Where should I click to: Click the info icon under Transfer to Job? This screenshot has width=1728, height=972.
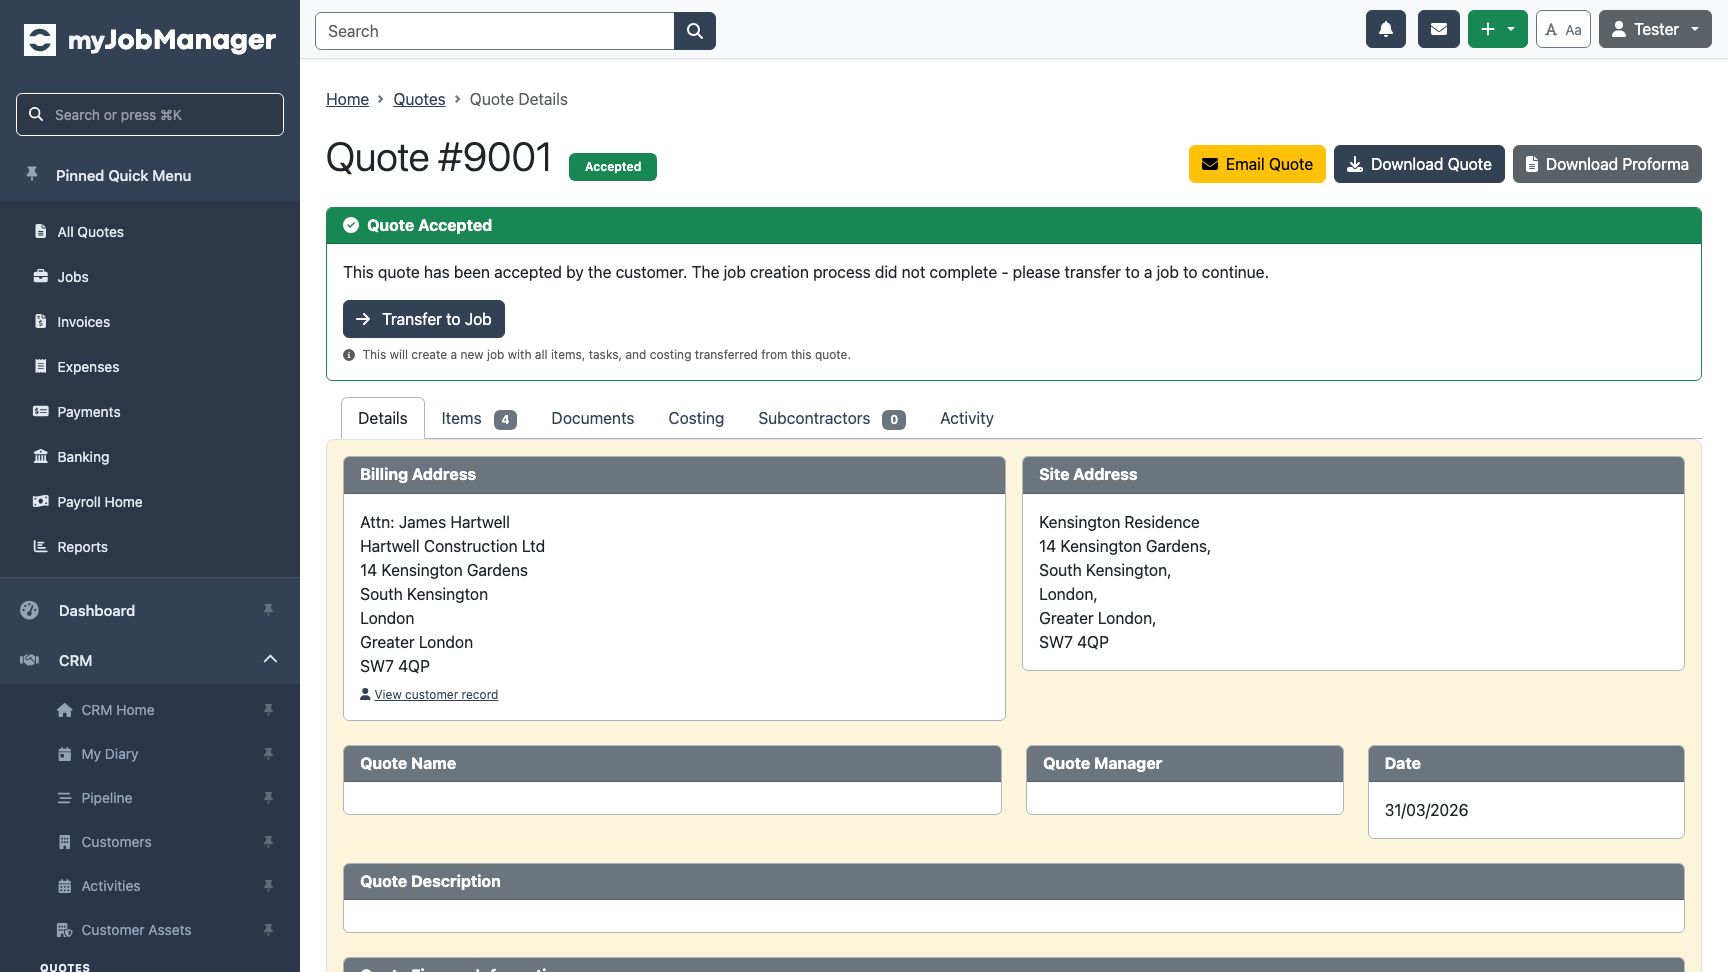pos(349,355)
